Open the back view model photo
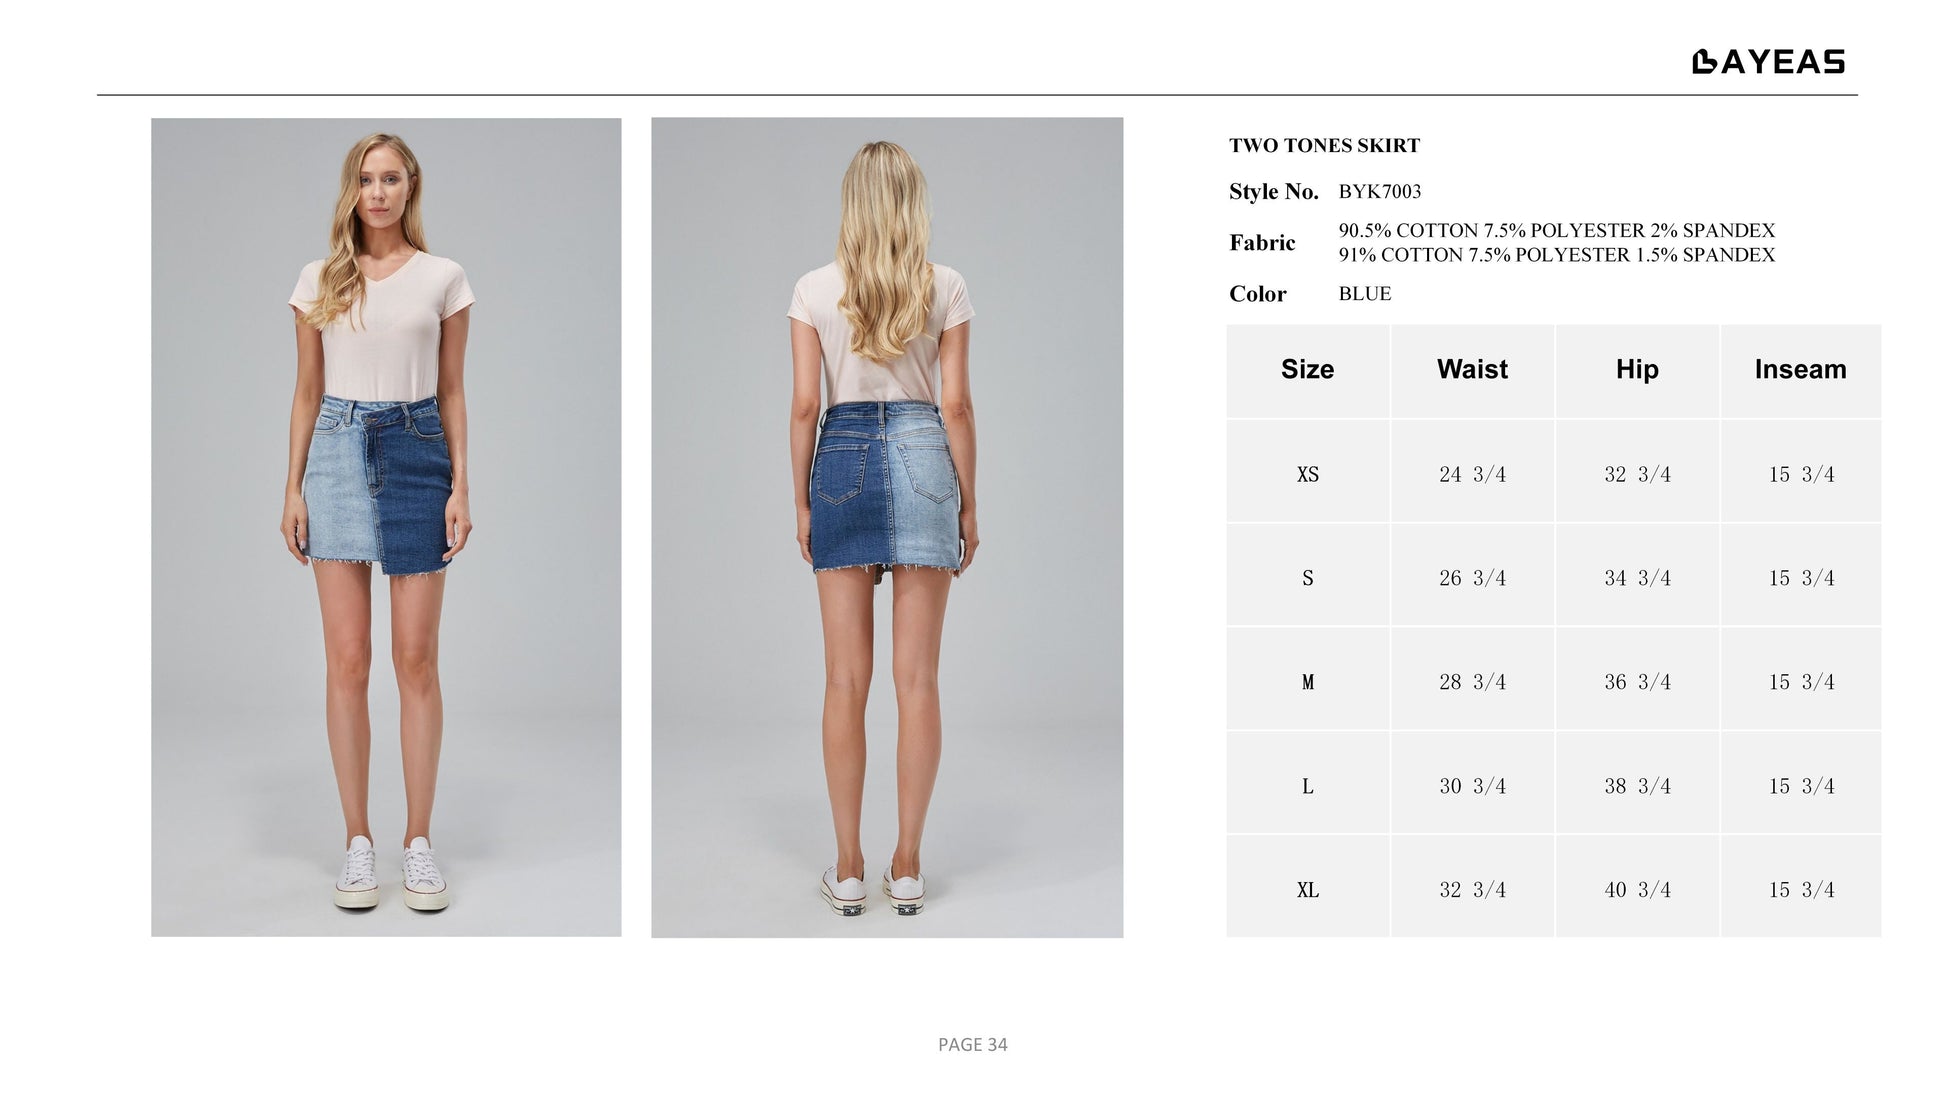 click(887, 527)
